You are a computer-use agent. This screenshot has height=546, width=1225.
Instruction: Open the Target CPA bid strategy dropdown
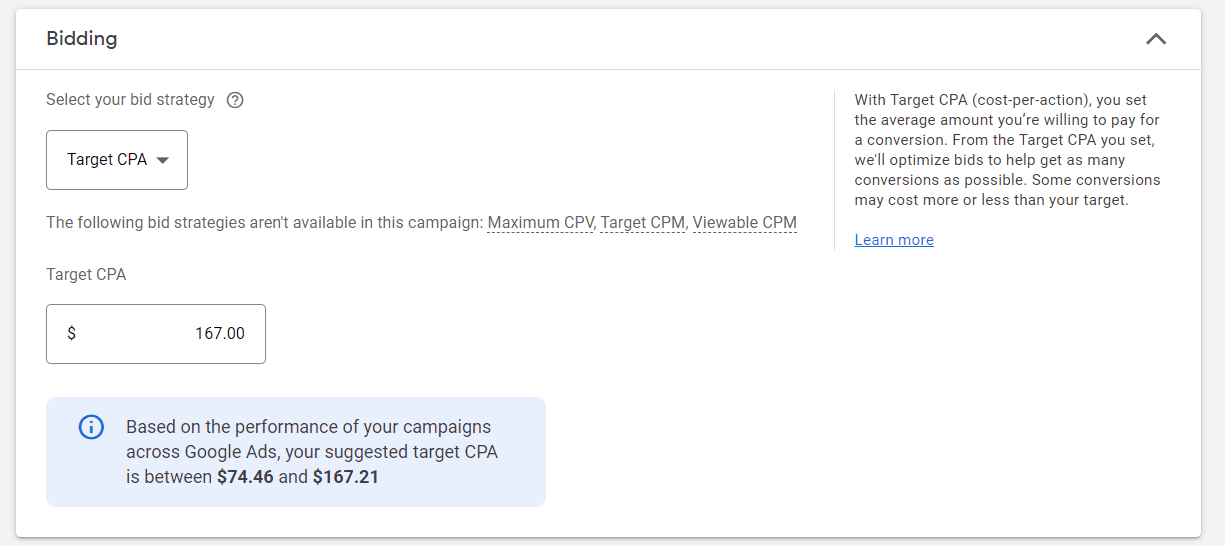[116, 160]
